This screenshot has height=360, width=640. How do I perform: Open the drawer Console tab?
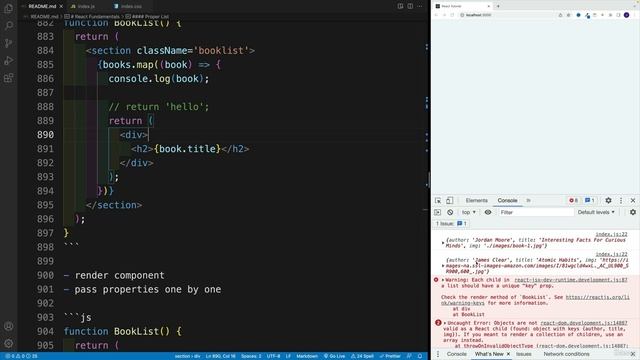[456, 354]
